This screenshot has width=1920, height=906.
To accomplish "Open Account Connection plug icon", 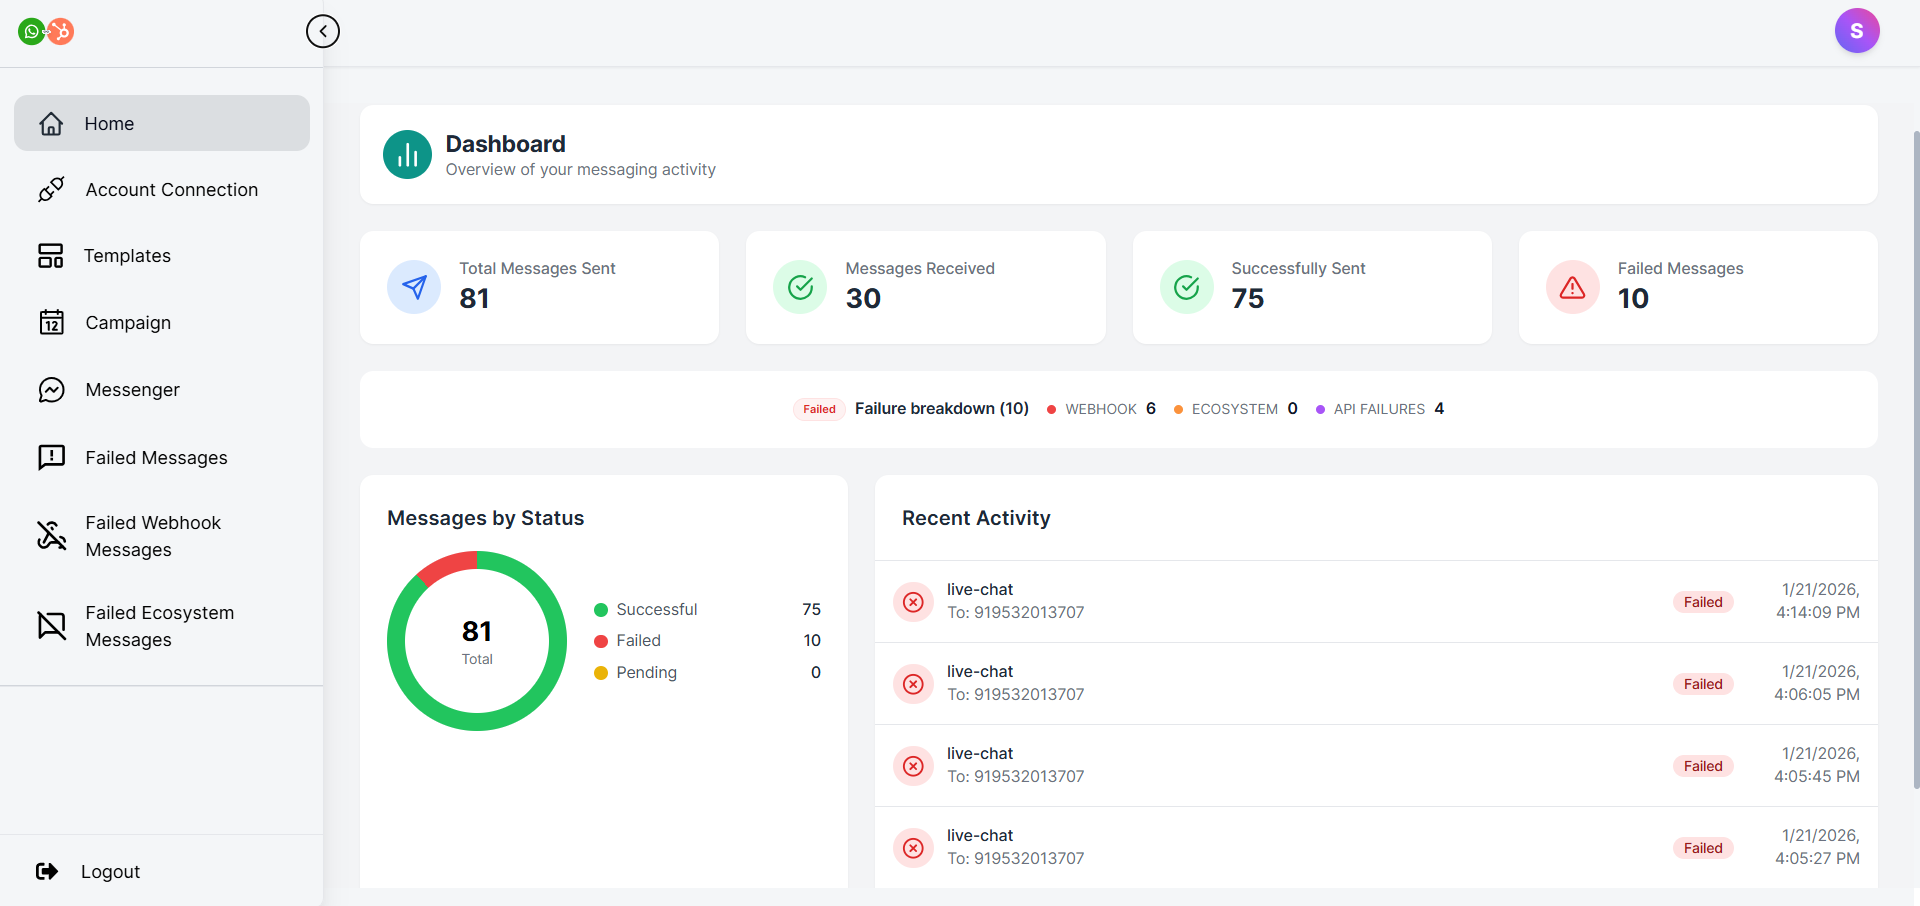I will point(51,190).
